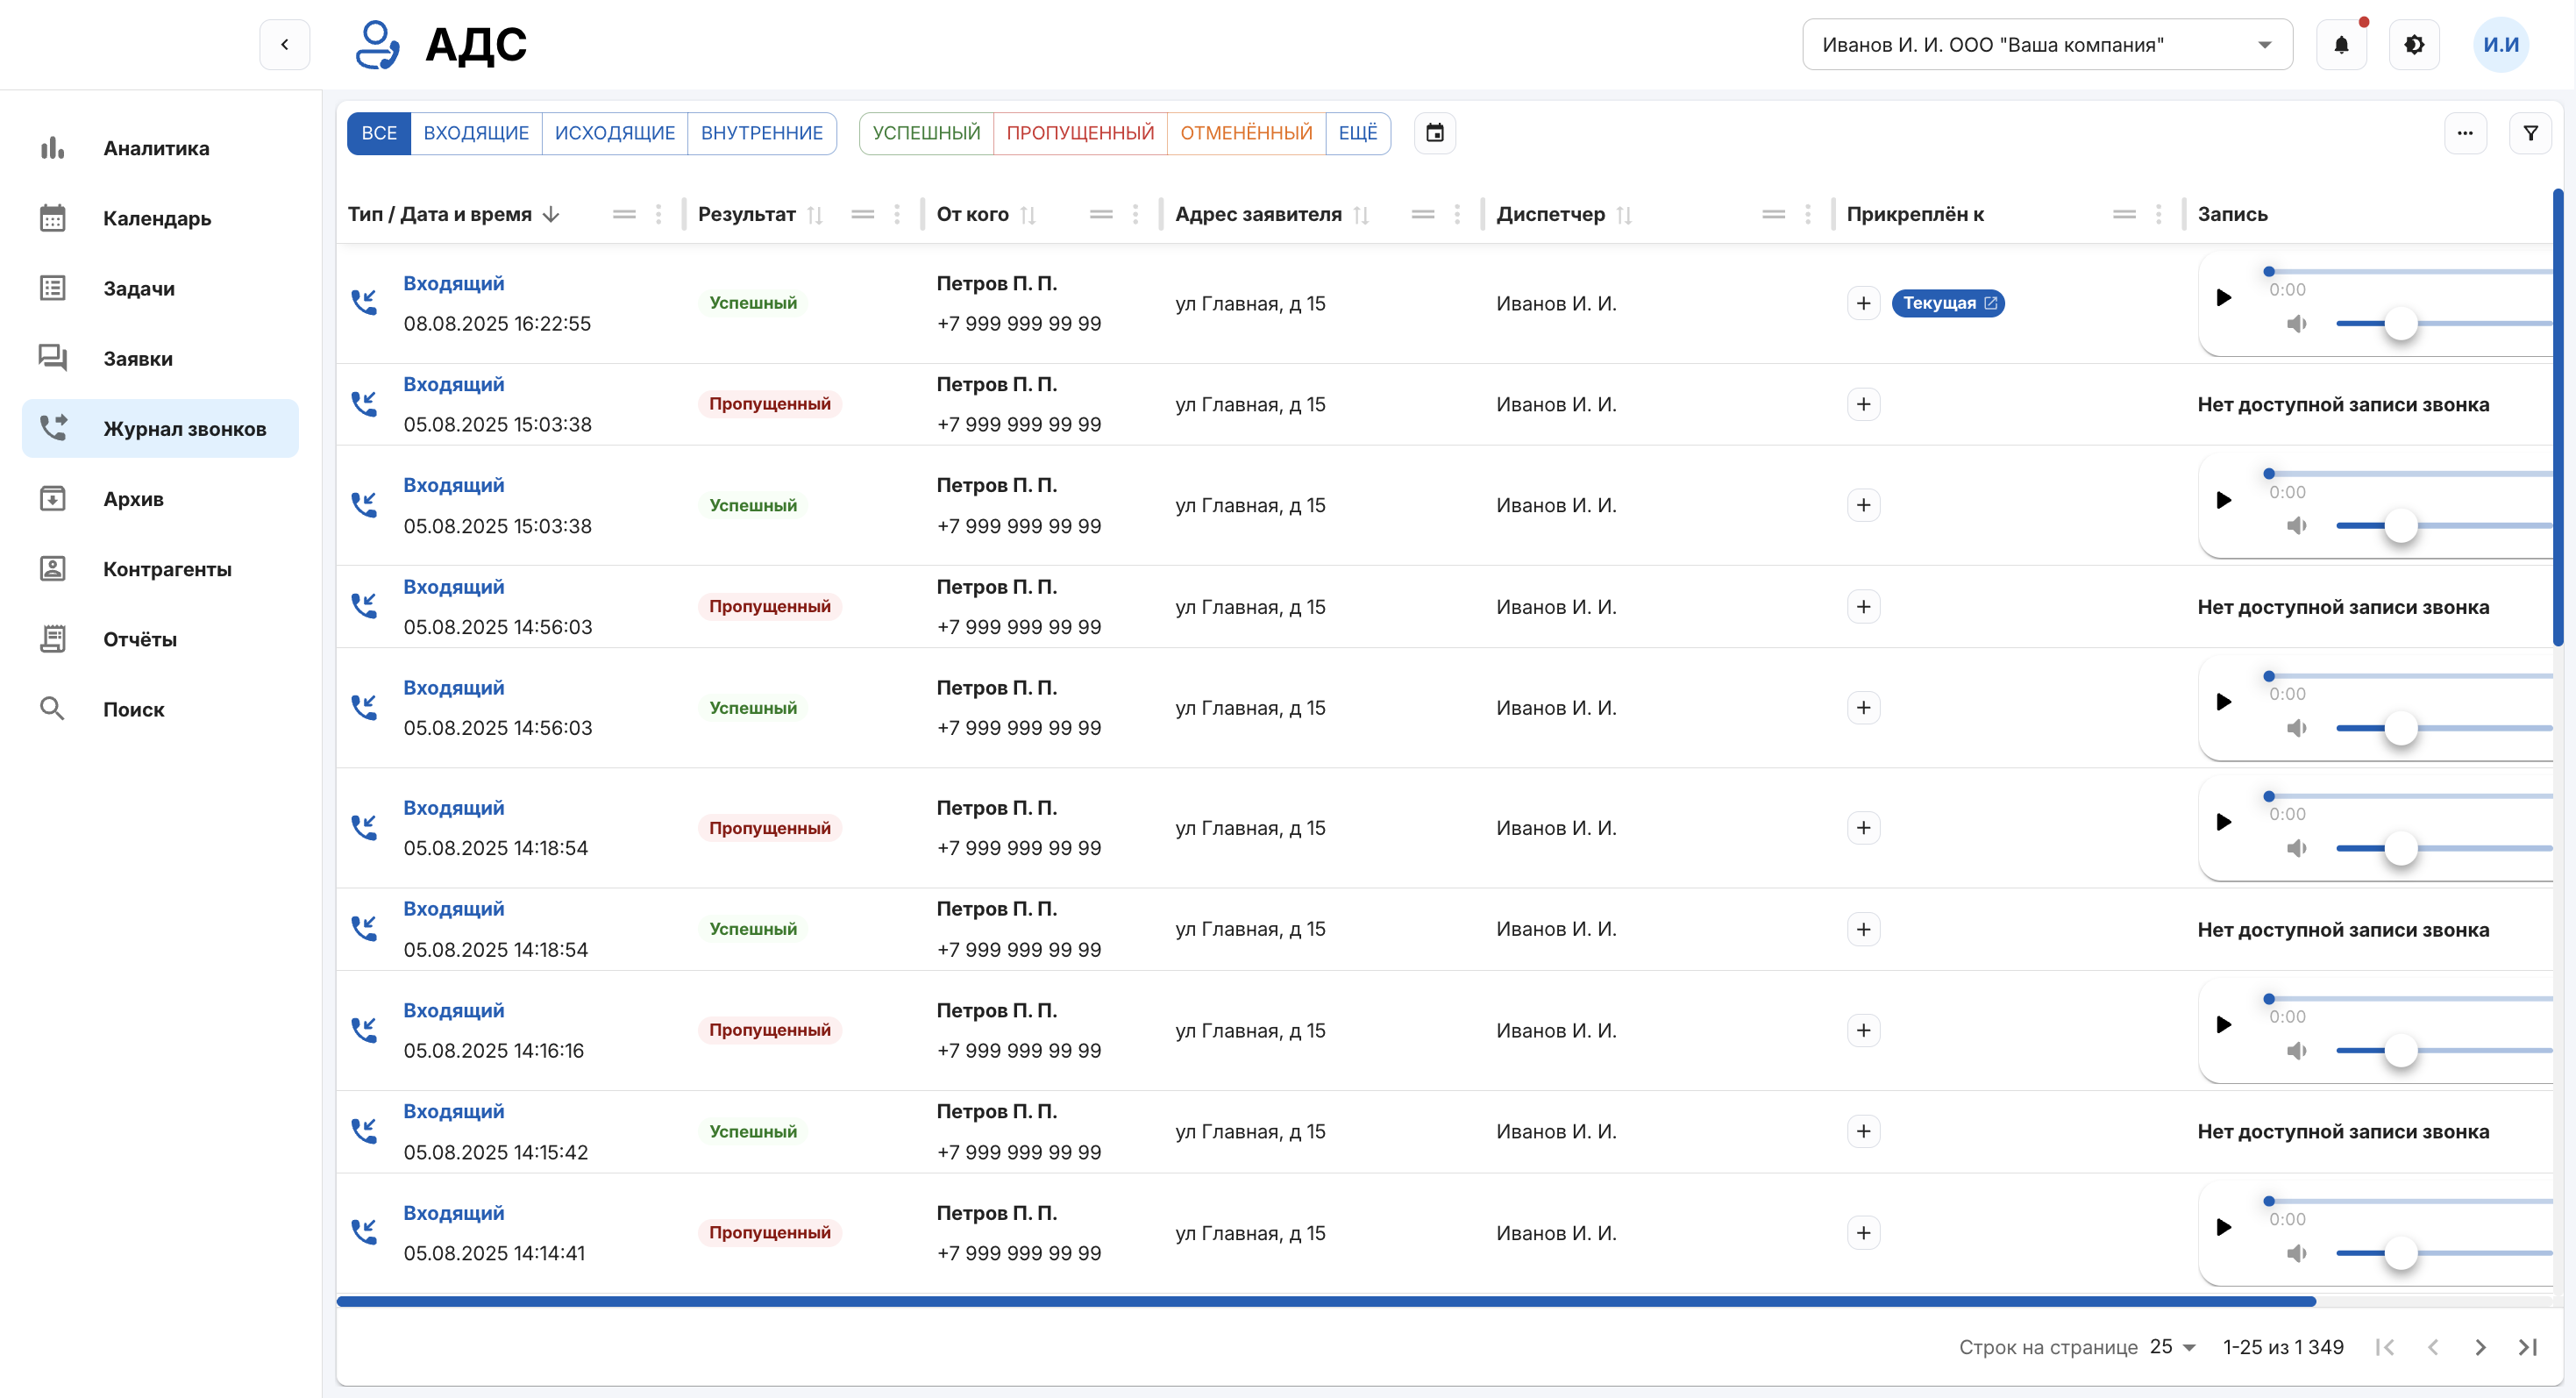The image size is (2576, 1398).
Task: Play recording of 08.08.2025 16:22:55 call
Action: [2223, 297]
